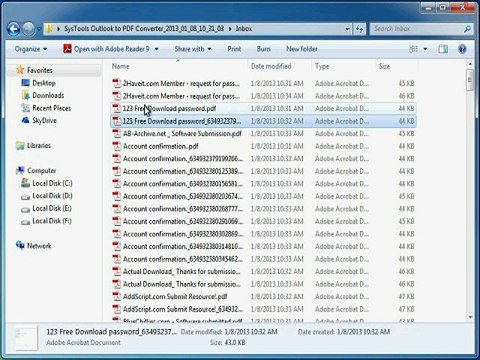Click SysTools Outlook to PDF Converter breadcrumb
This screenshot has height=360, width=480.
[x=144, y=29]
